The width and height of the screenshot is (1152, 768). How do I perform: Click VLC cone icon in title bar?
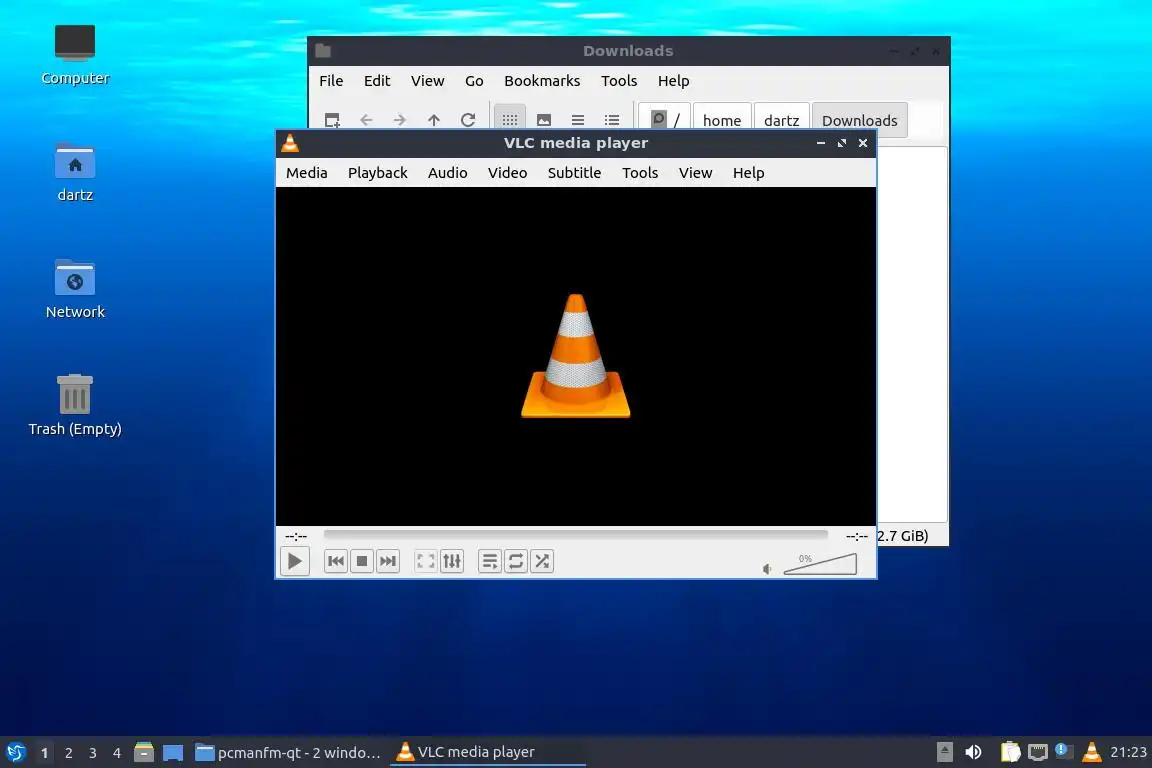coord(290,143)
